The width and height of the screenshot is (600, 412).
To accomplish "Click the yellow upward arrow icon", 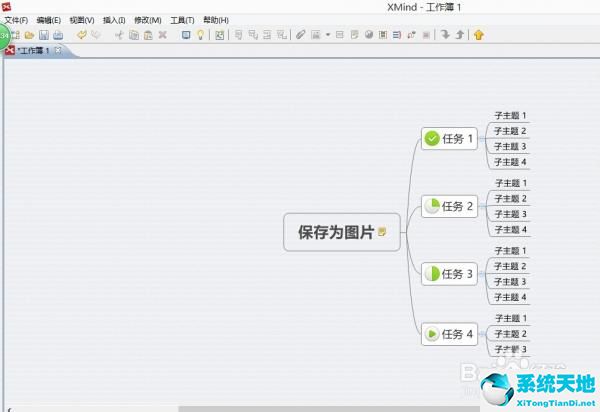I will (x=479, y=35).
